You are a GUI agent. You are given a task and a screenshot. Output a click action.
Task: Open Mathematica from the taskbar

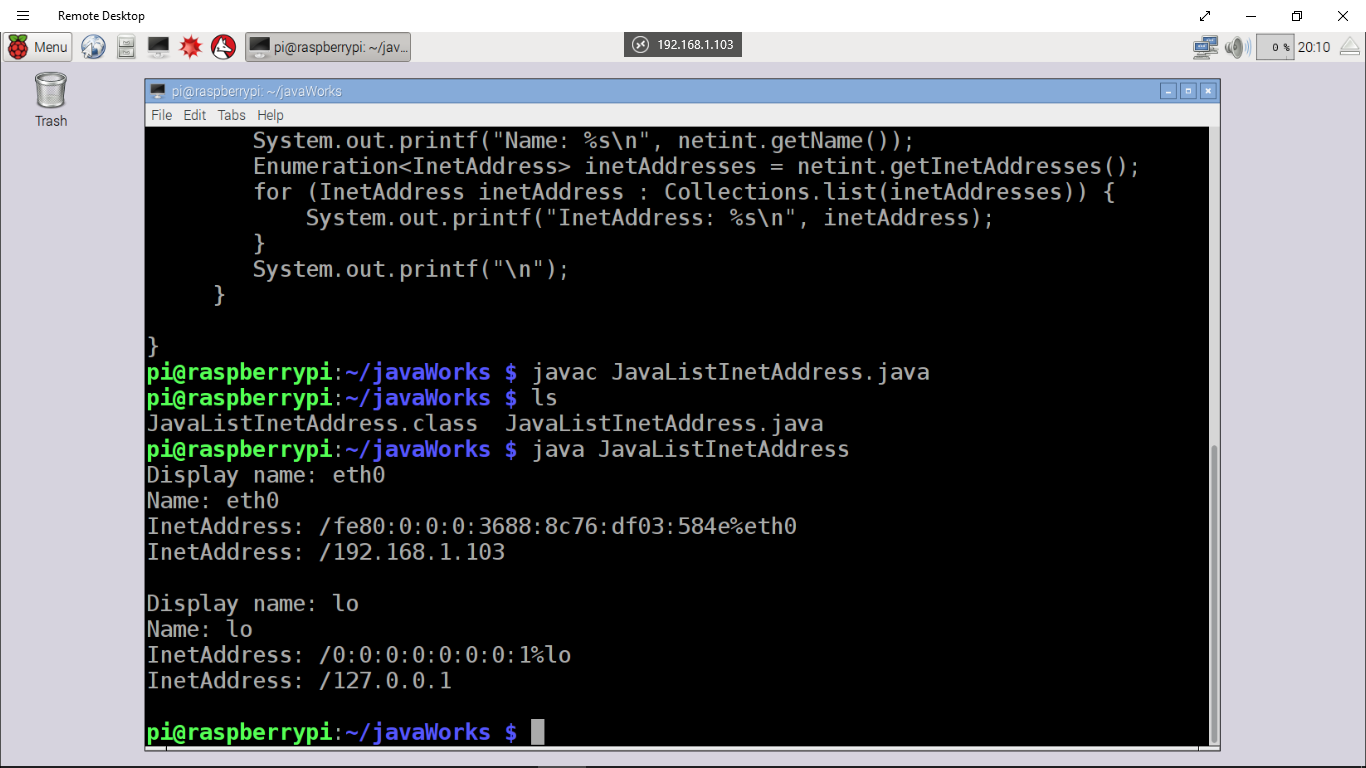click(x=190, y=47)
